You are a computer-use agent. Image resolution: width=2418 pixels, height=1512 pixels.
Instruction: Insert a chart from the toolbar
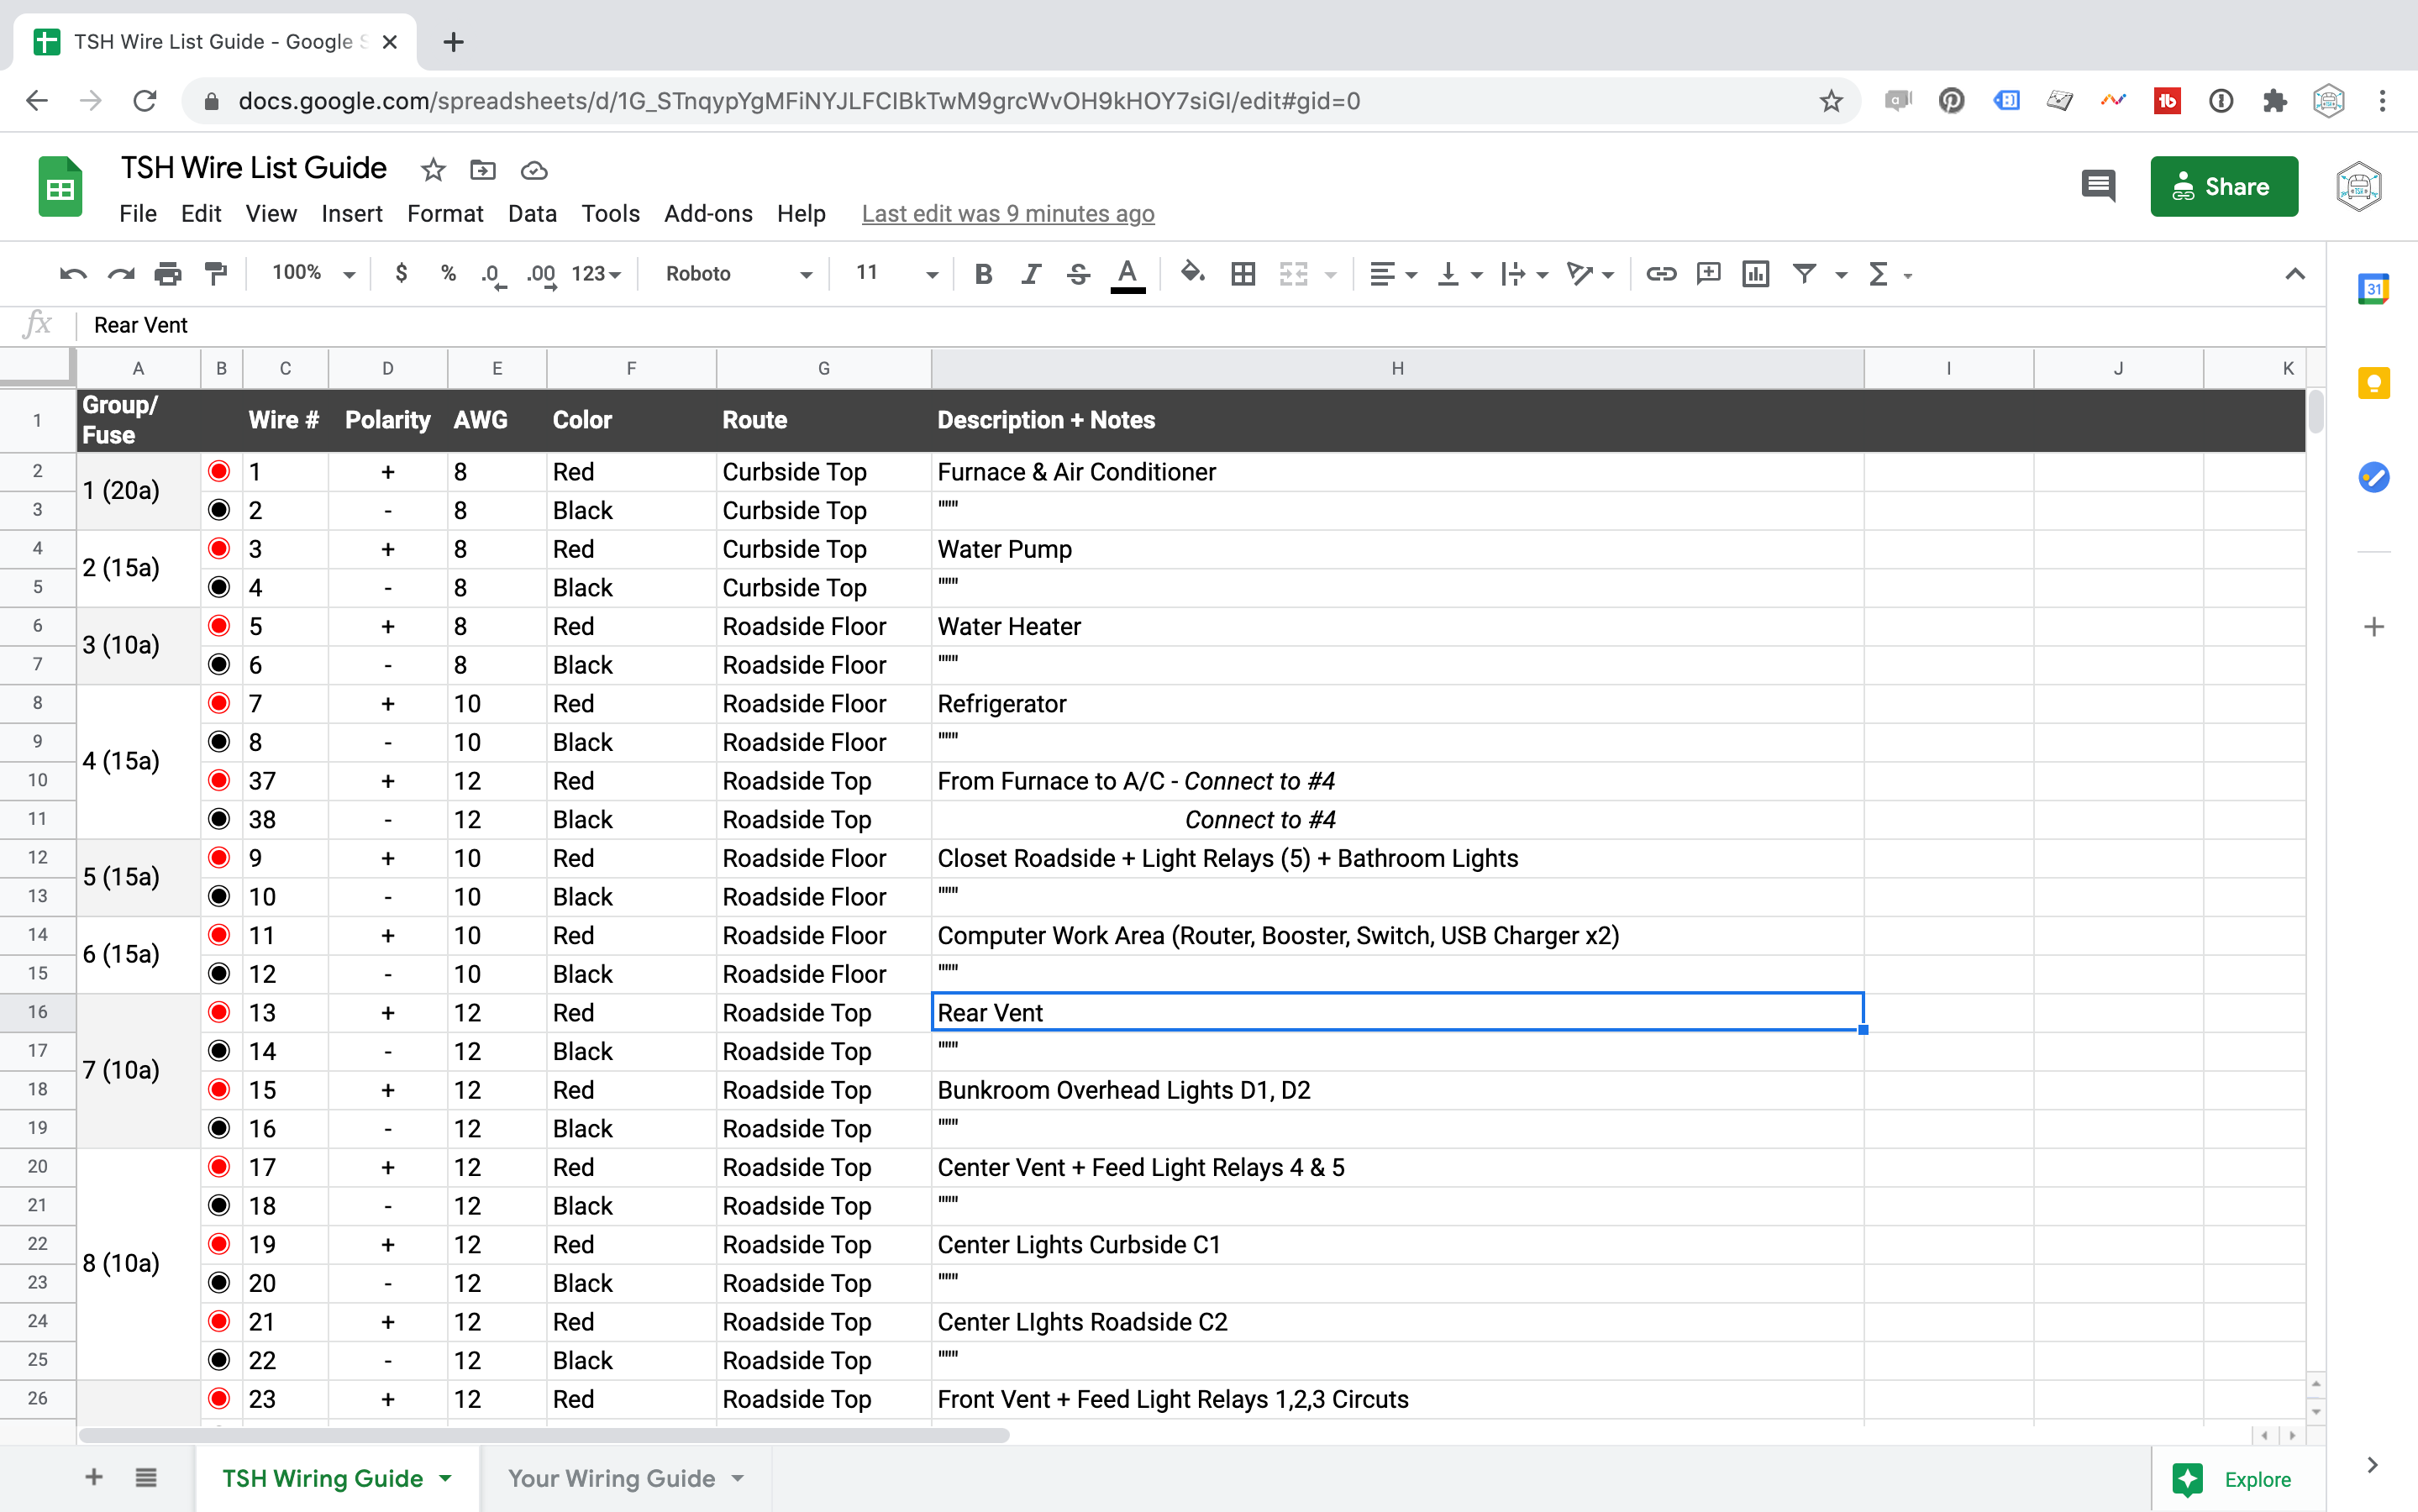click(x=1755, y=273)
